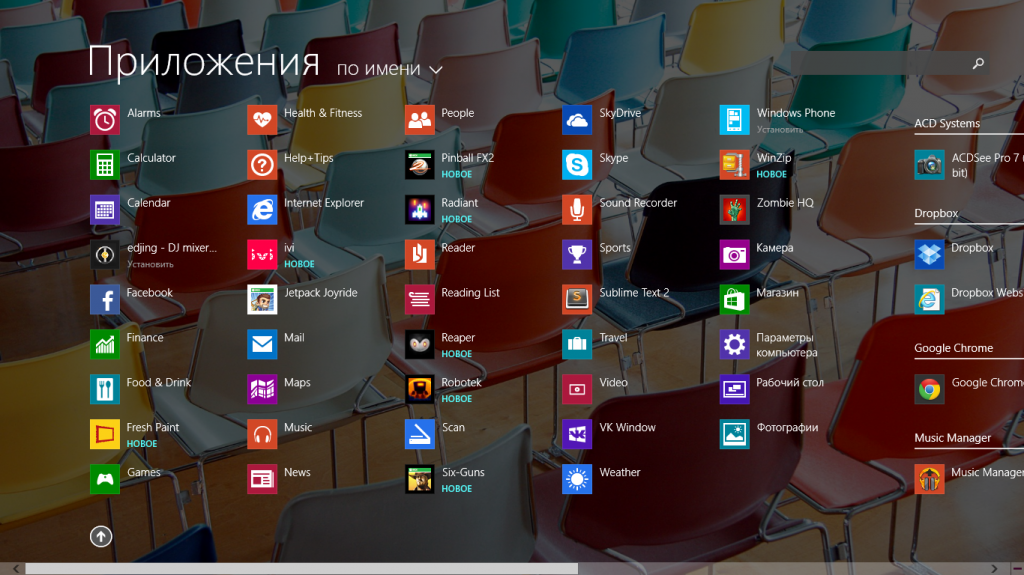Launch the Reaper game icon
The image size is (1024, 575).
(x=419, y=344)
